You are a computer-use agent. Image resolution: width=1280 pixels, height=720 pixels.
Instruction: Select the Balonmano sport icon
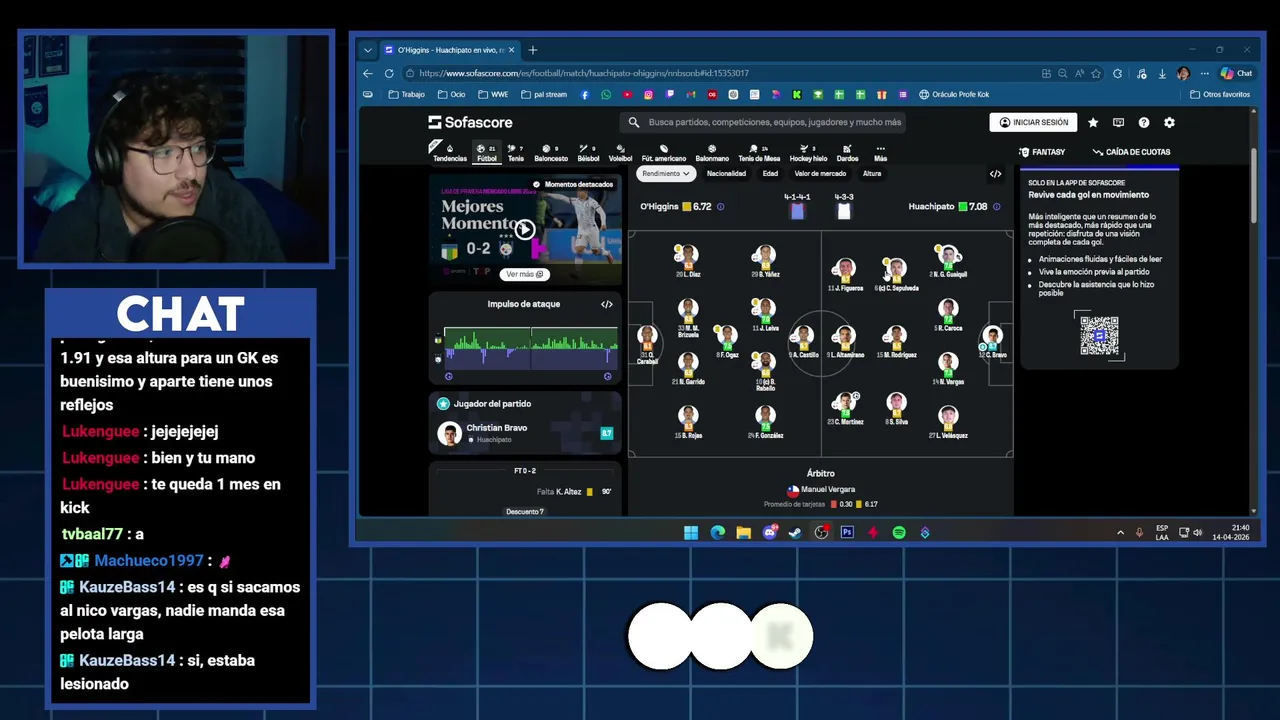[x=712, y=153]
